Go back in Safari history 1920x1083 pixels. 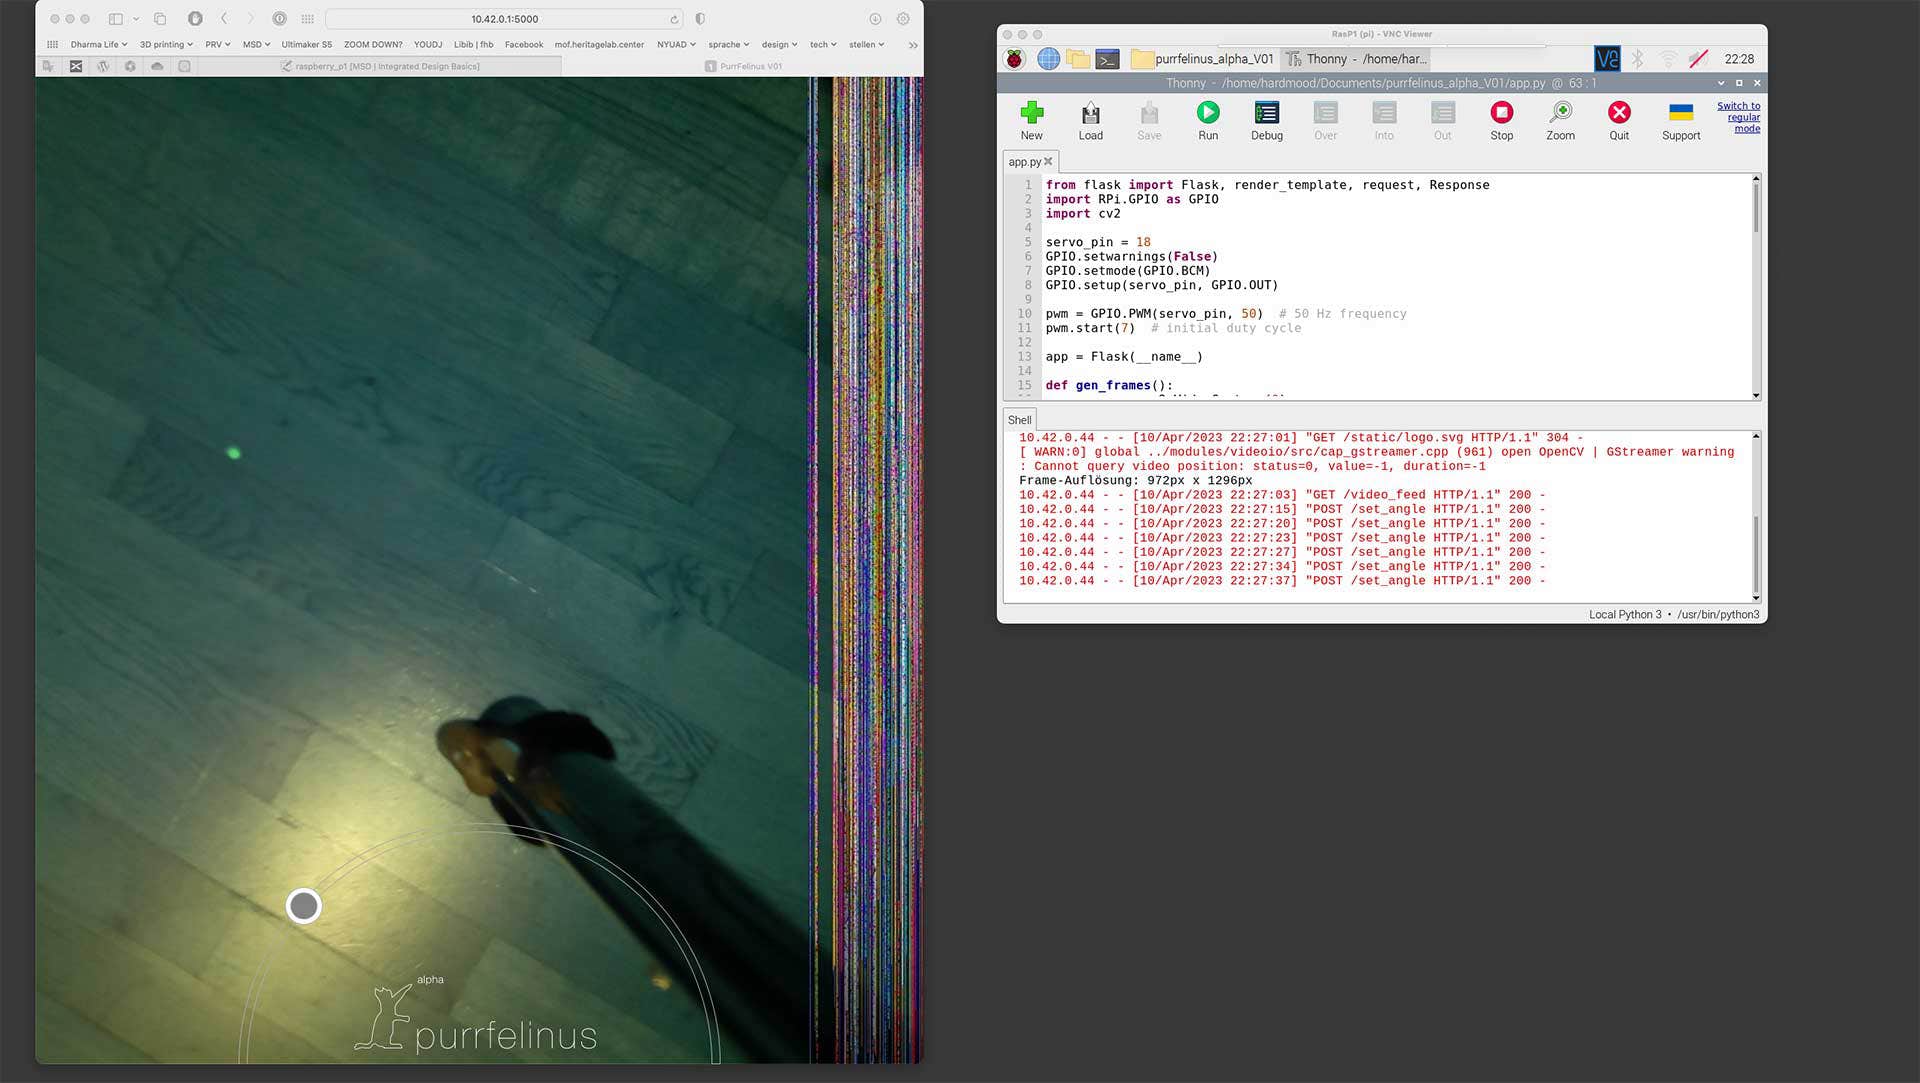point(224,19)
